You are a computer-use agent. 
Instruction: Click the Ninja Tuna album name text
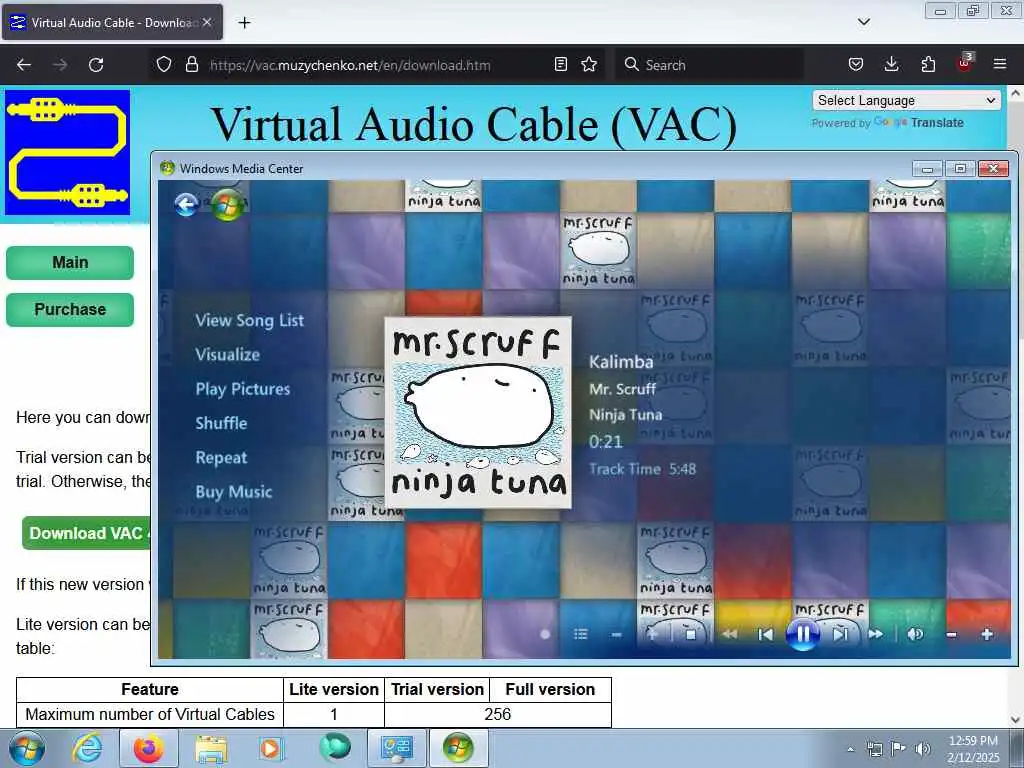[626, 415]
